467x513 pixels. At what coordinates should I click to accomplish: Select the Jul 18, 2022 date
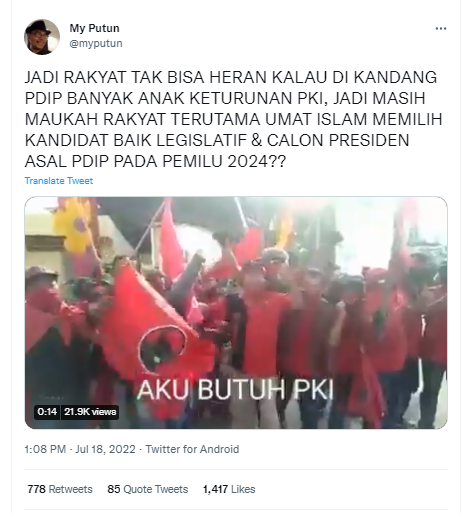(x=105, y=449)
